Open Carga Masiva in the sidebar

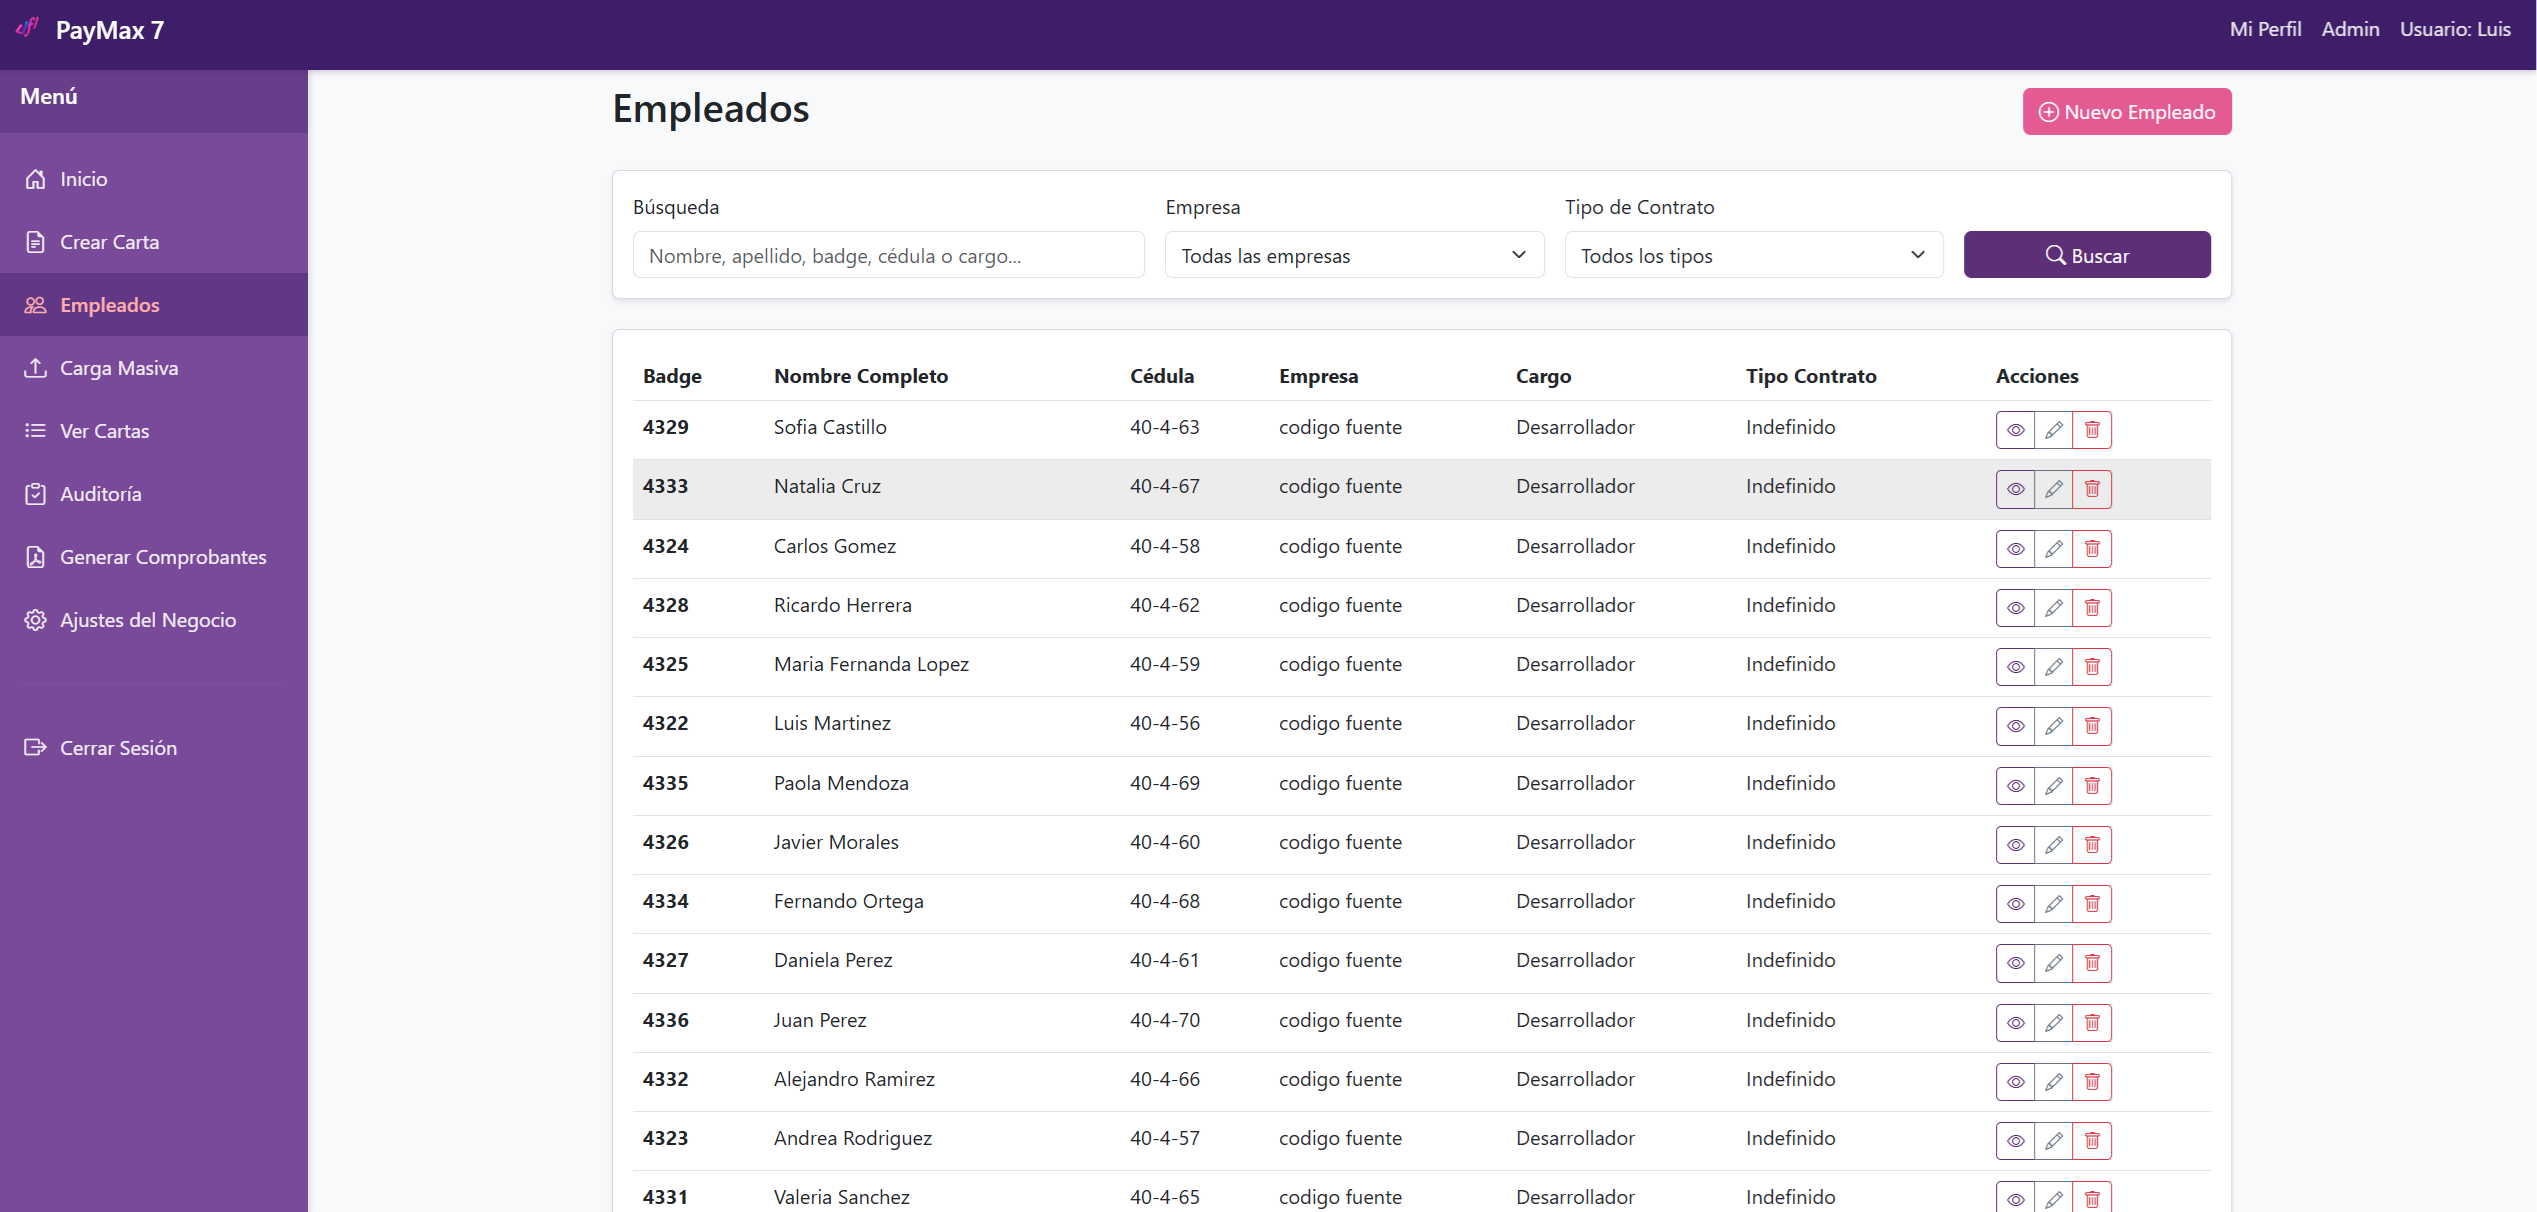tap(119, 368)
